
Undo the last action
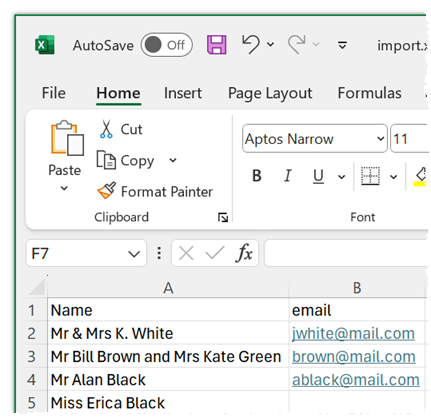click(x=251, y=44)
